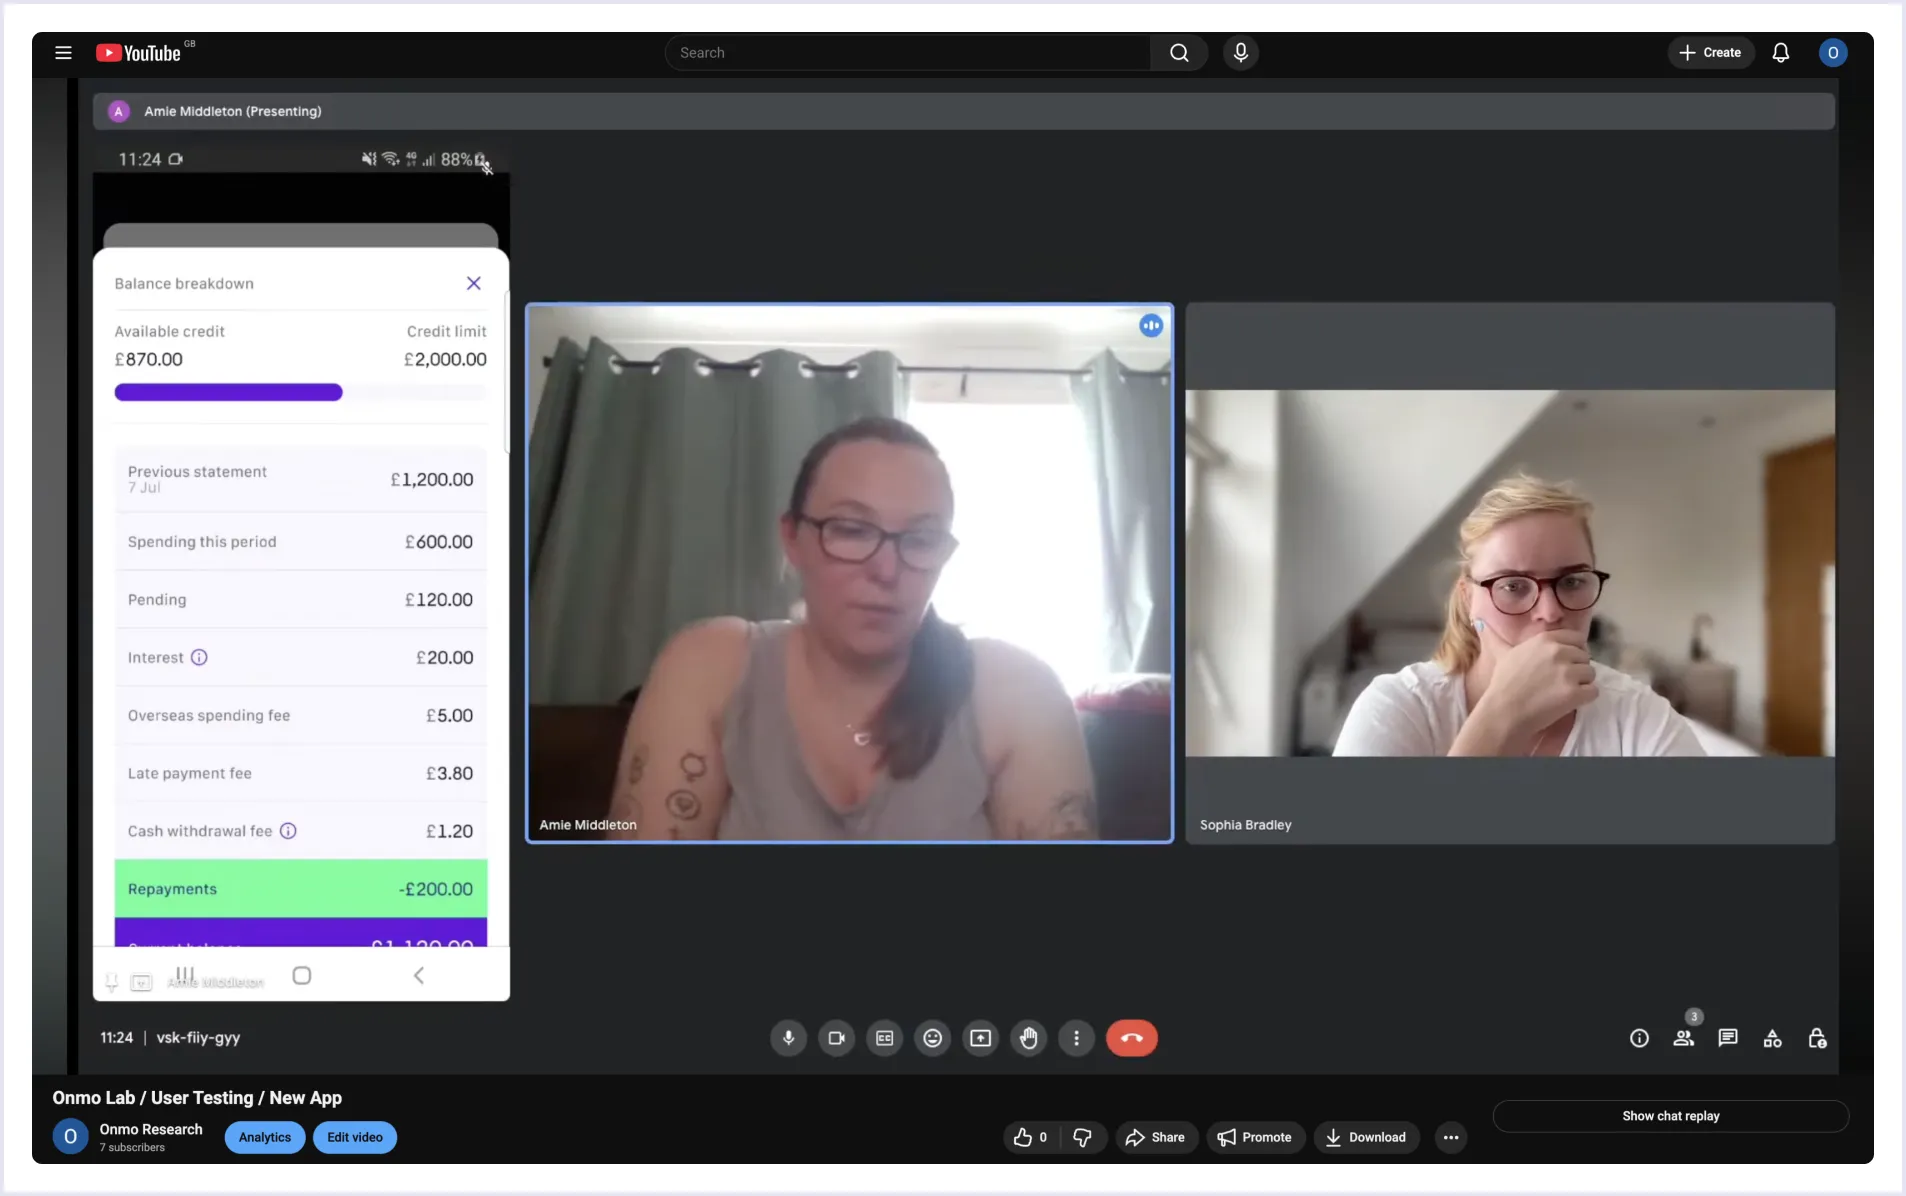The image size is (1906, 1196).
Task: Click the Analytics button
Action: [264, 1137]
